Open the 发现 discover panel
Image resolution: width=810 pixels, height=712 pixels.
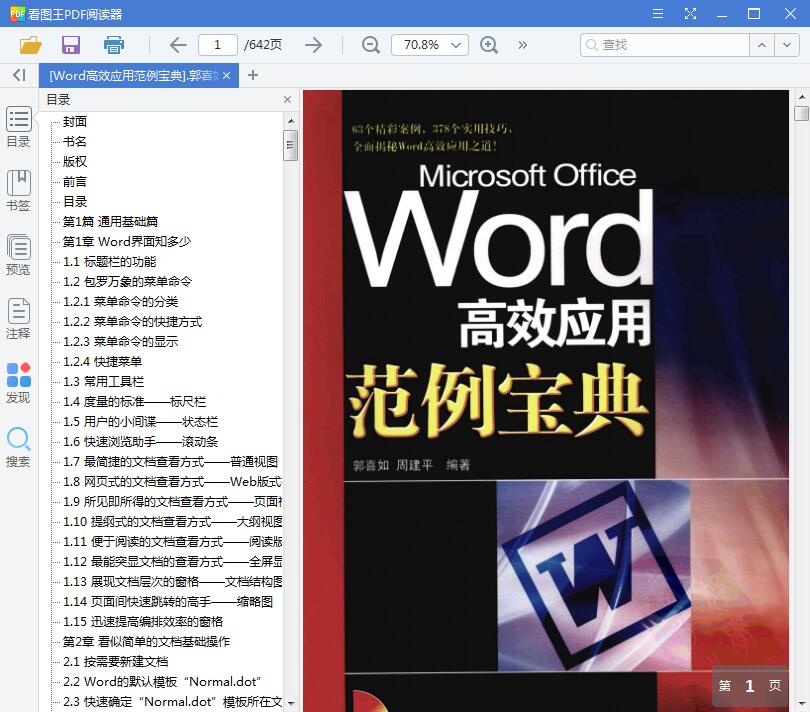[19, 383]
